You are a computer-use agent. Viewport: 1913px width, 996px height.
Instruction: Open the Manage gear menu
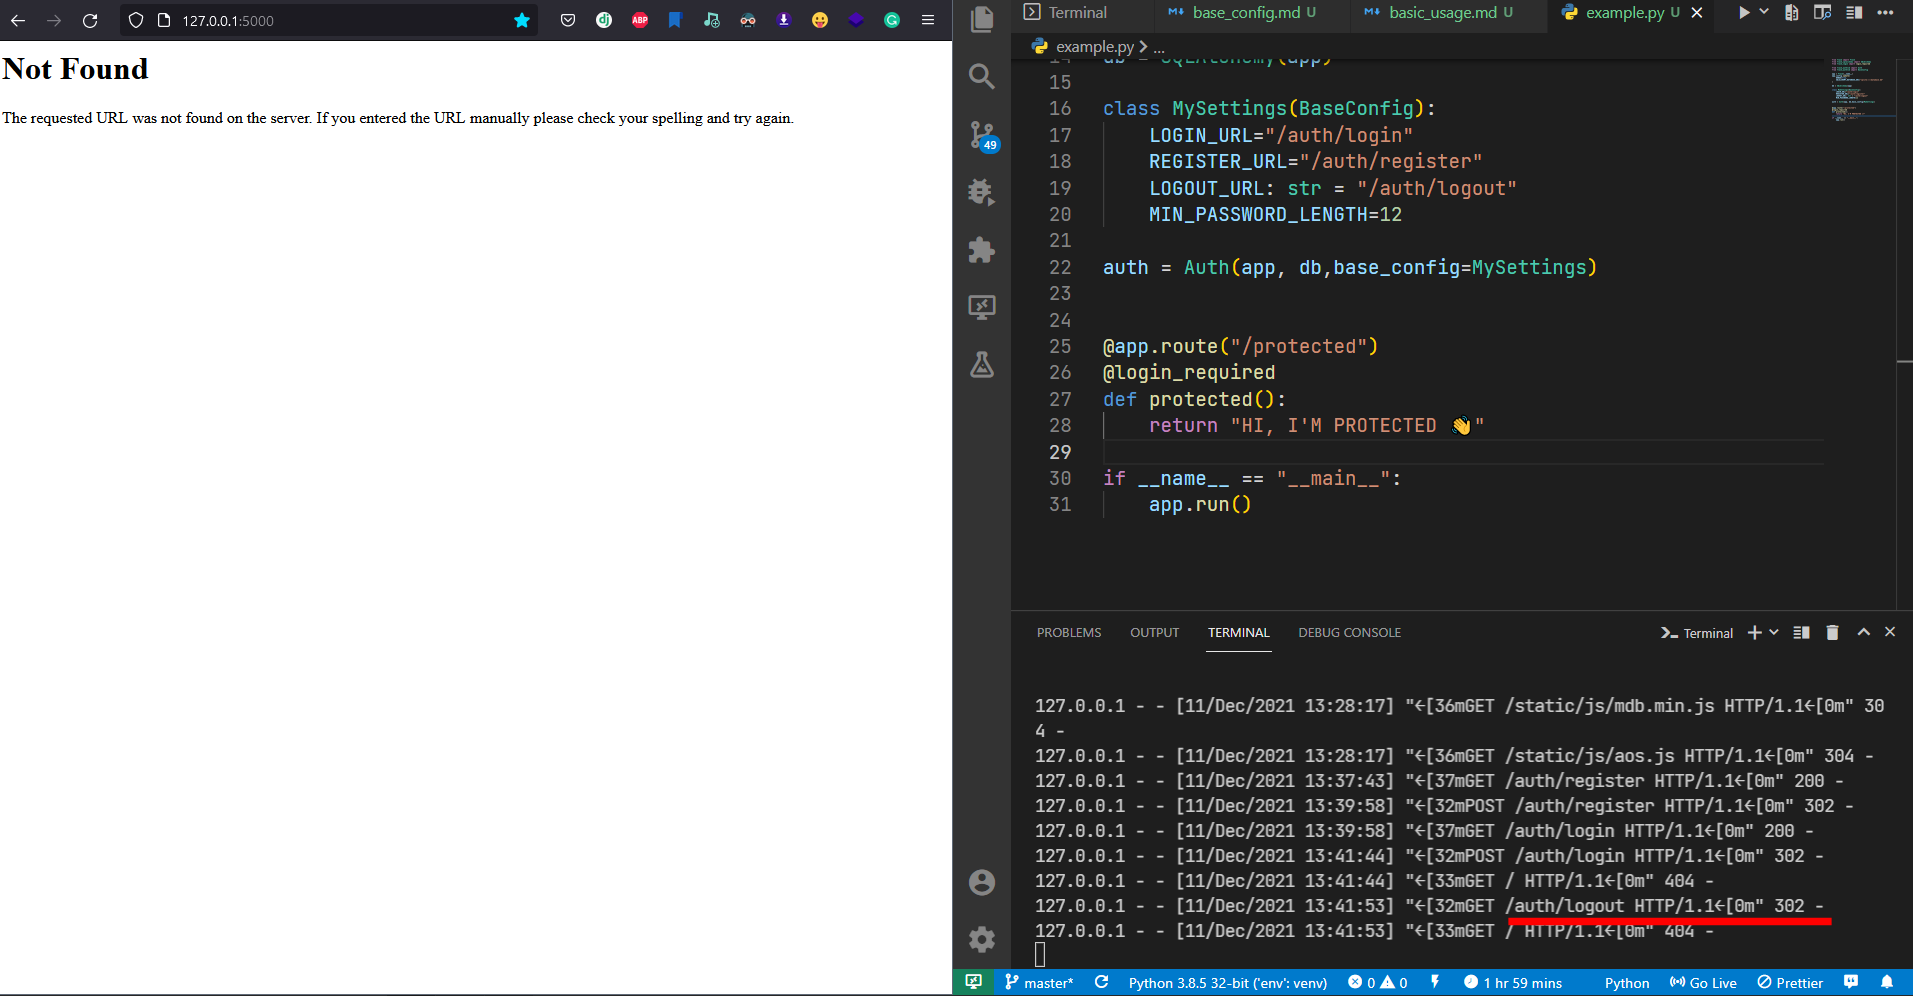click(982, 939)
